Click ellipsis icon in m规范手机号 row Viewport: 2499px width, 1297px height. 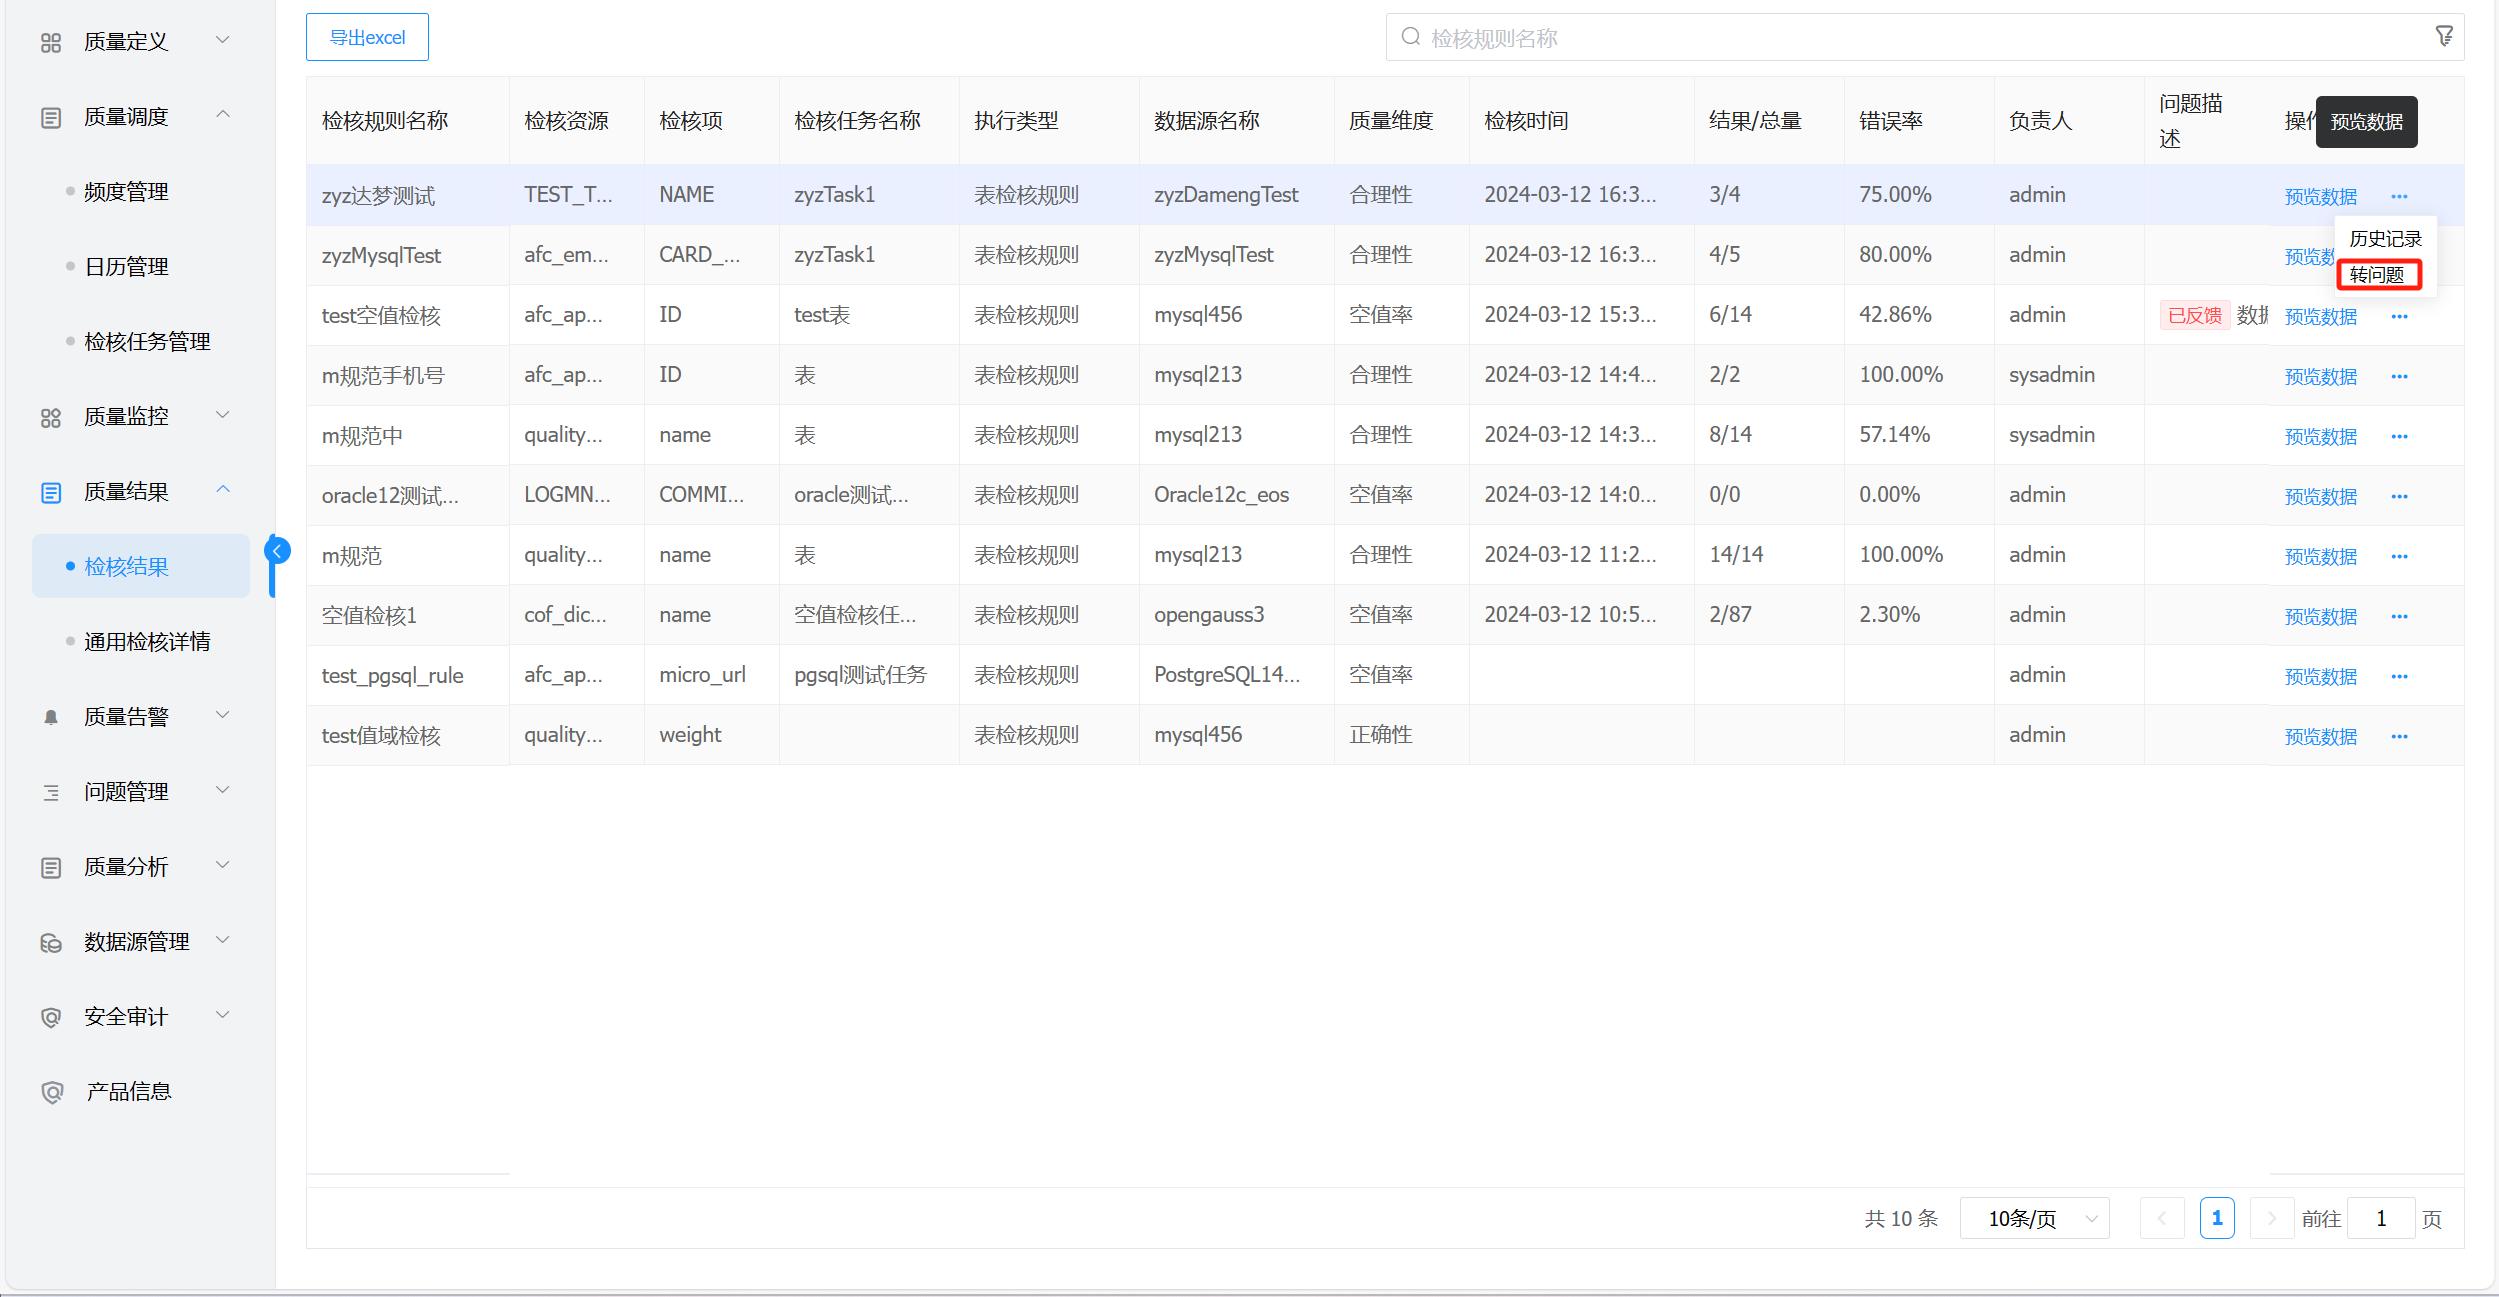(2399, 376)
